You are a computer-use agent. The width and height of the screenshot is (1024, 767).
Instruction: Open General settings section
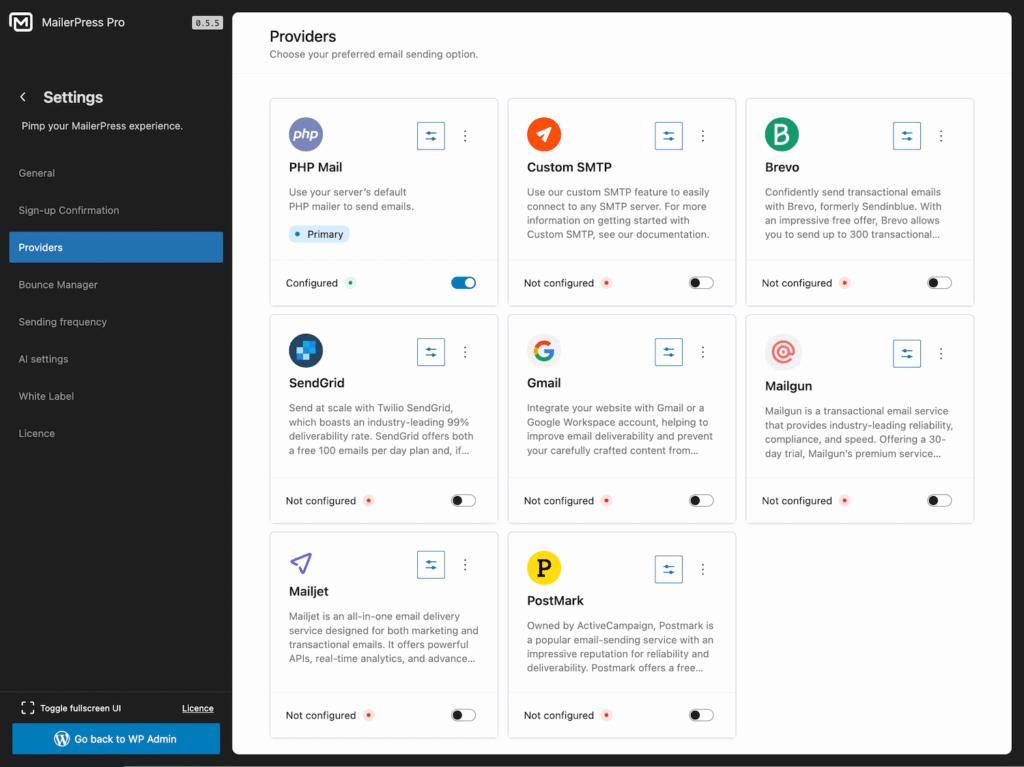click(116, 173)
